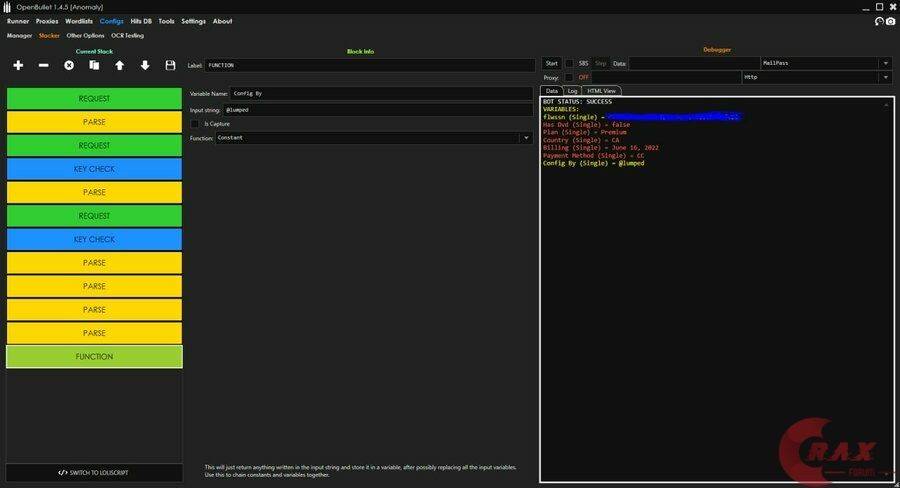Toggle the SBS checkbox in the debugger
The width and height of the screenshot is (900, 488).
click(569, 63)
